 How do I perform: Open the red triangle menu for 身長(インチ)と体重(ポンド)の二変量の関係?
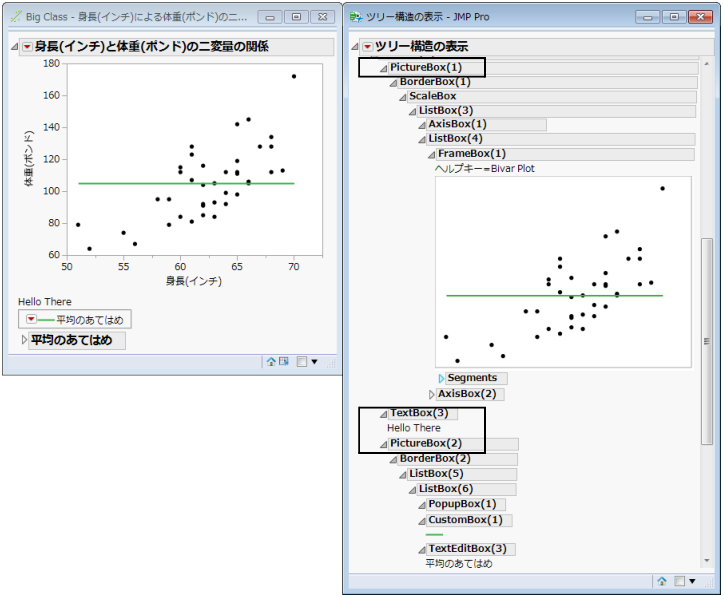(27, 47)
